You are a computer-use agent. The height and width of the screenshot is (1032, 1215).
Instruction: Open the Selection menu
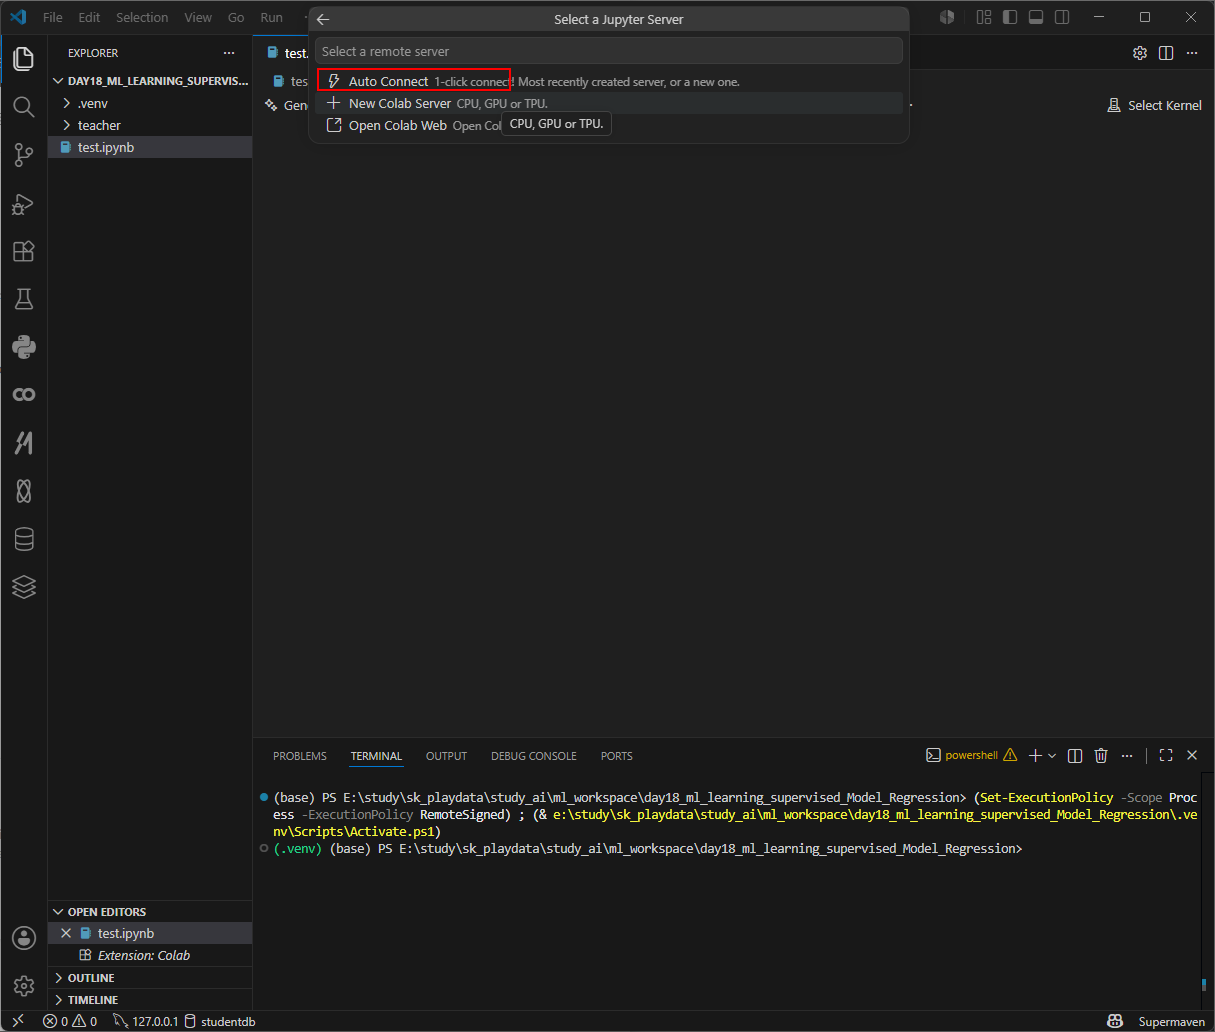(x=142, y=17)
